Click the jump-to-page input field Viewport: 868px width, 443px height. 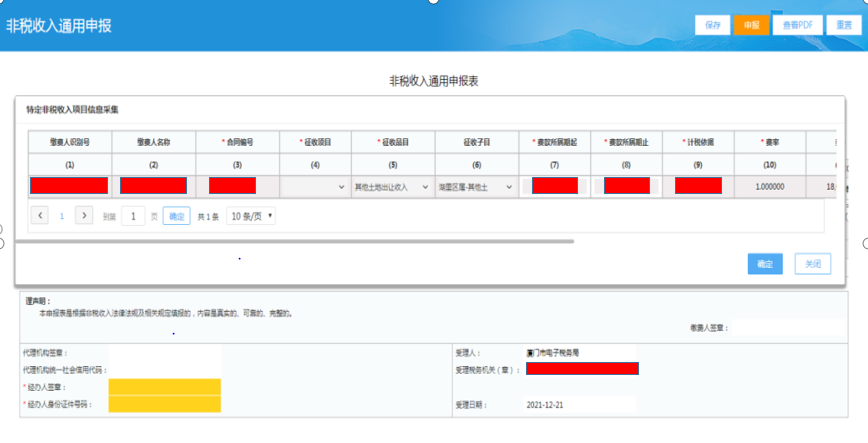(133, 216)
